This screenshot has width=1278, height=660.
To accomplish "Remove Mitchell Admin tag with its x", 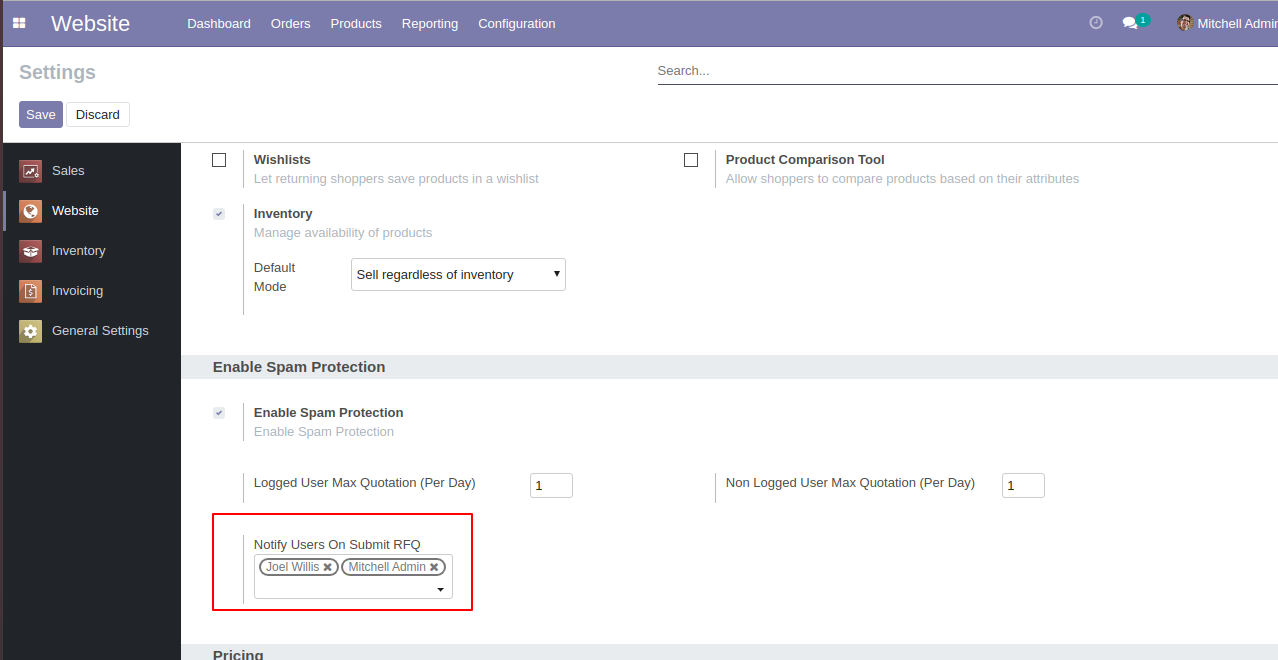I will 434,567.
